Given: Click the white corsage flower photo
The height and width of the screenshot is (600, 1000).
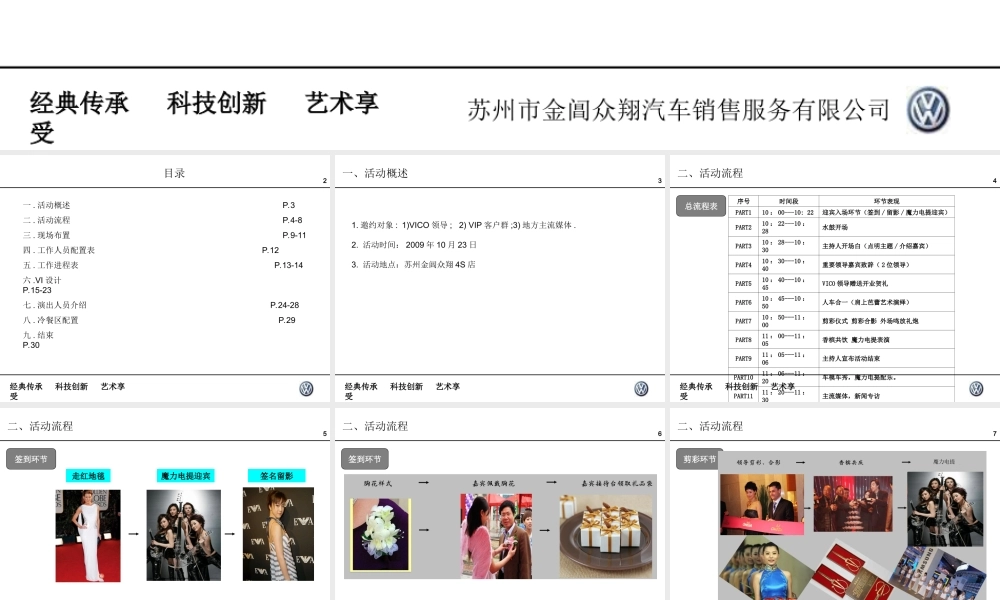Looking at the screenshot, I should (380, 534).
